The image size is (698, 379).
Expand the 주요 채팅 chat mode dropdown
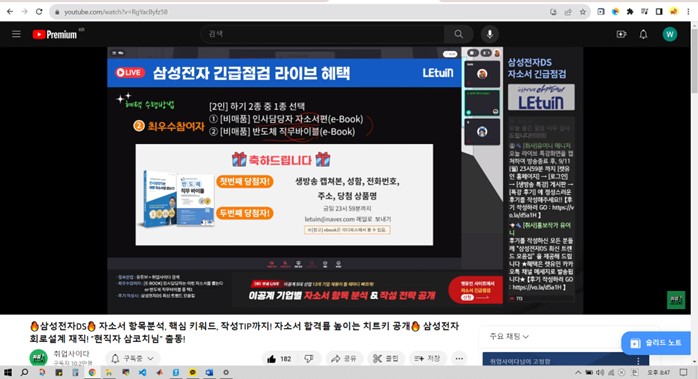509,336
